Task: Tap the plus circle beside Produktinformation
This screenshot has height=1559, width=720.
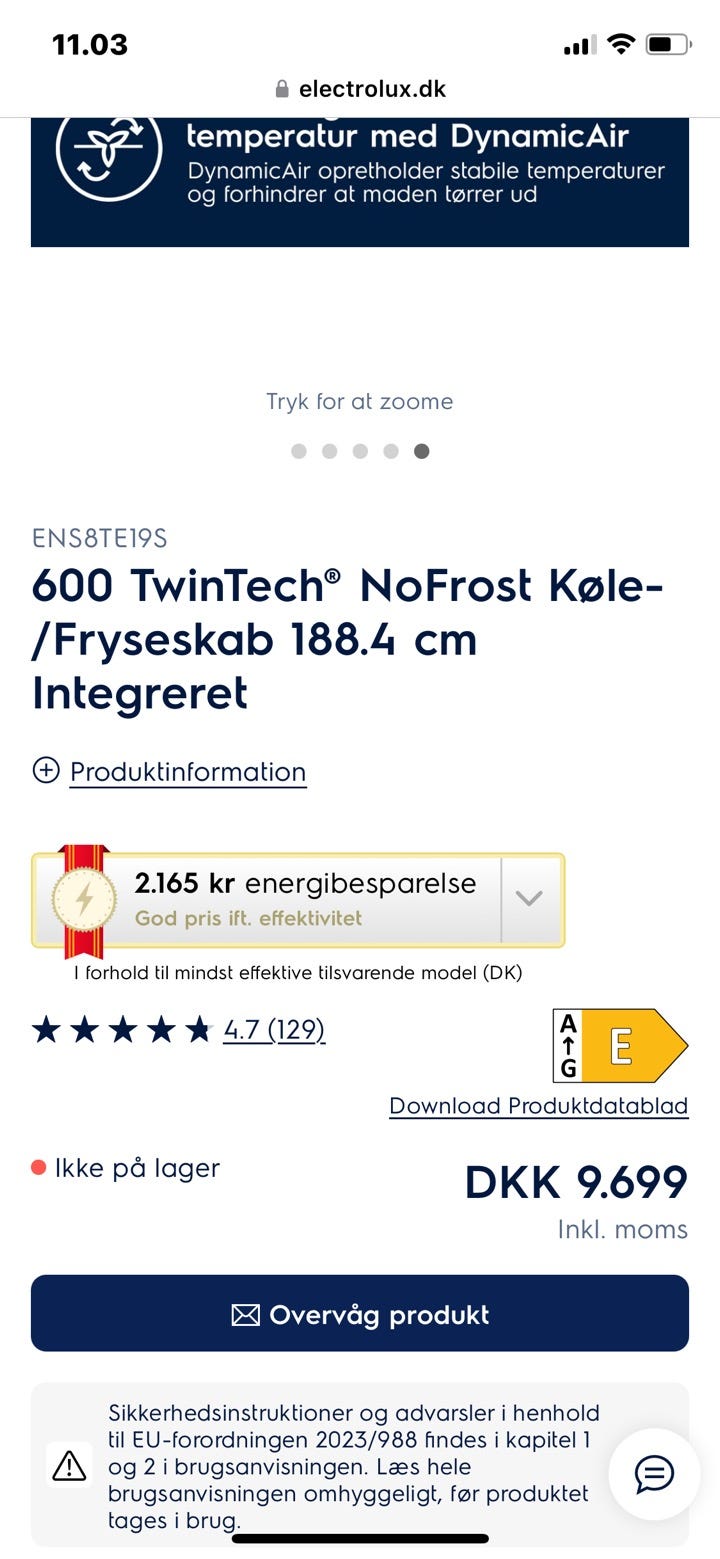Action: click(x=46, y=770)
